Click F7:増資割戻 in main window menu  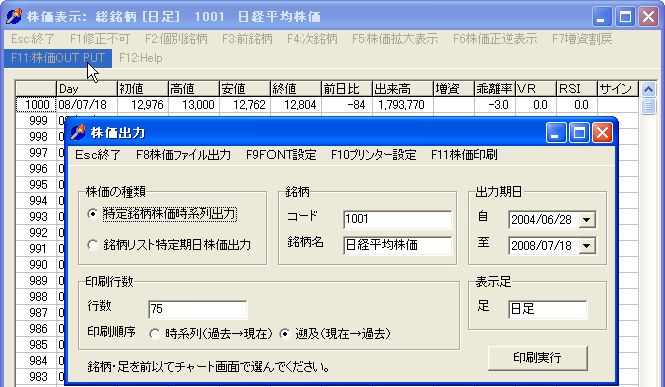tap(582, 39)
